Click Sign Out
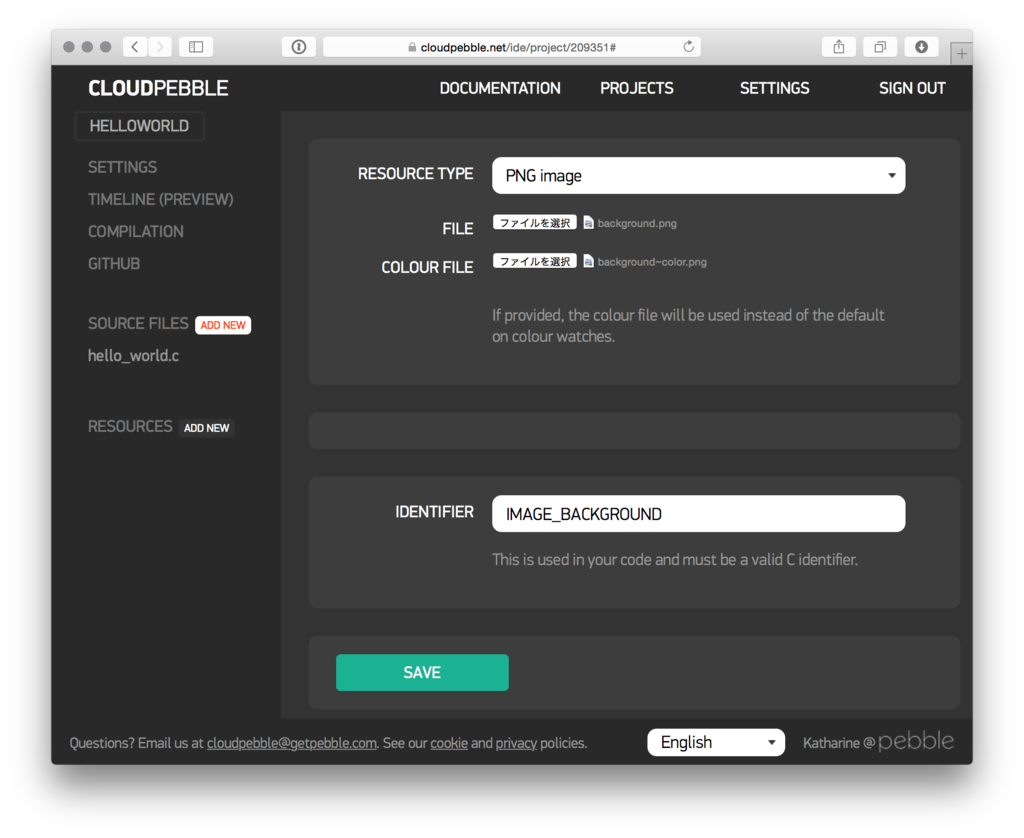Screen dimensions: 1024x838 (x=912, y=88)
